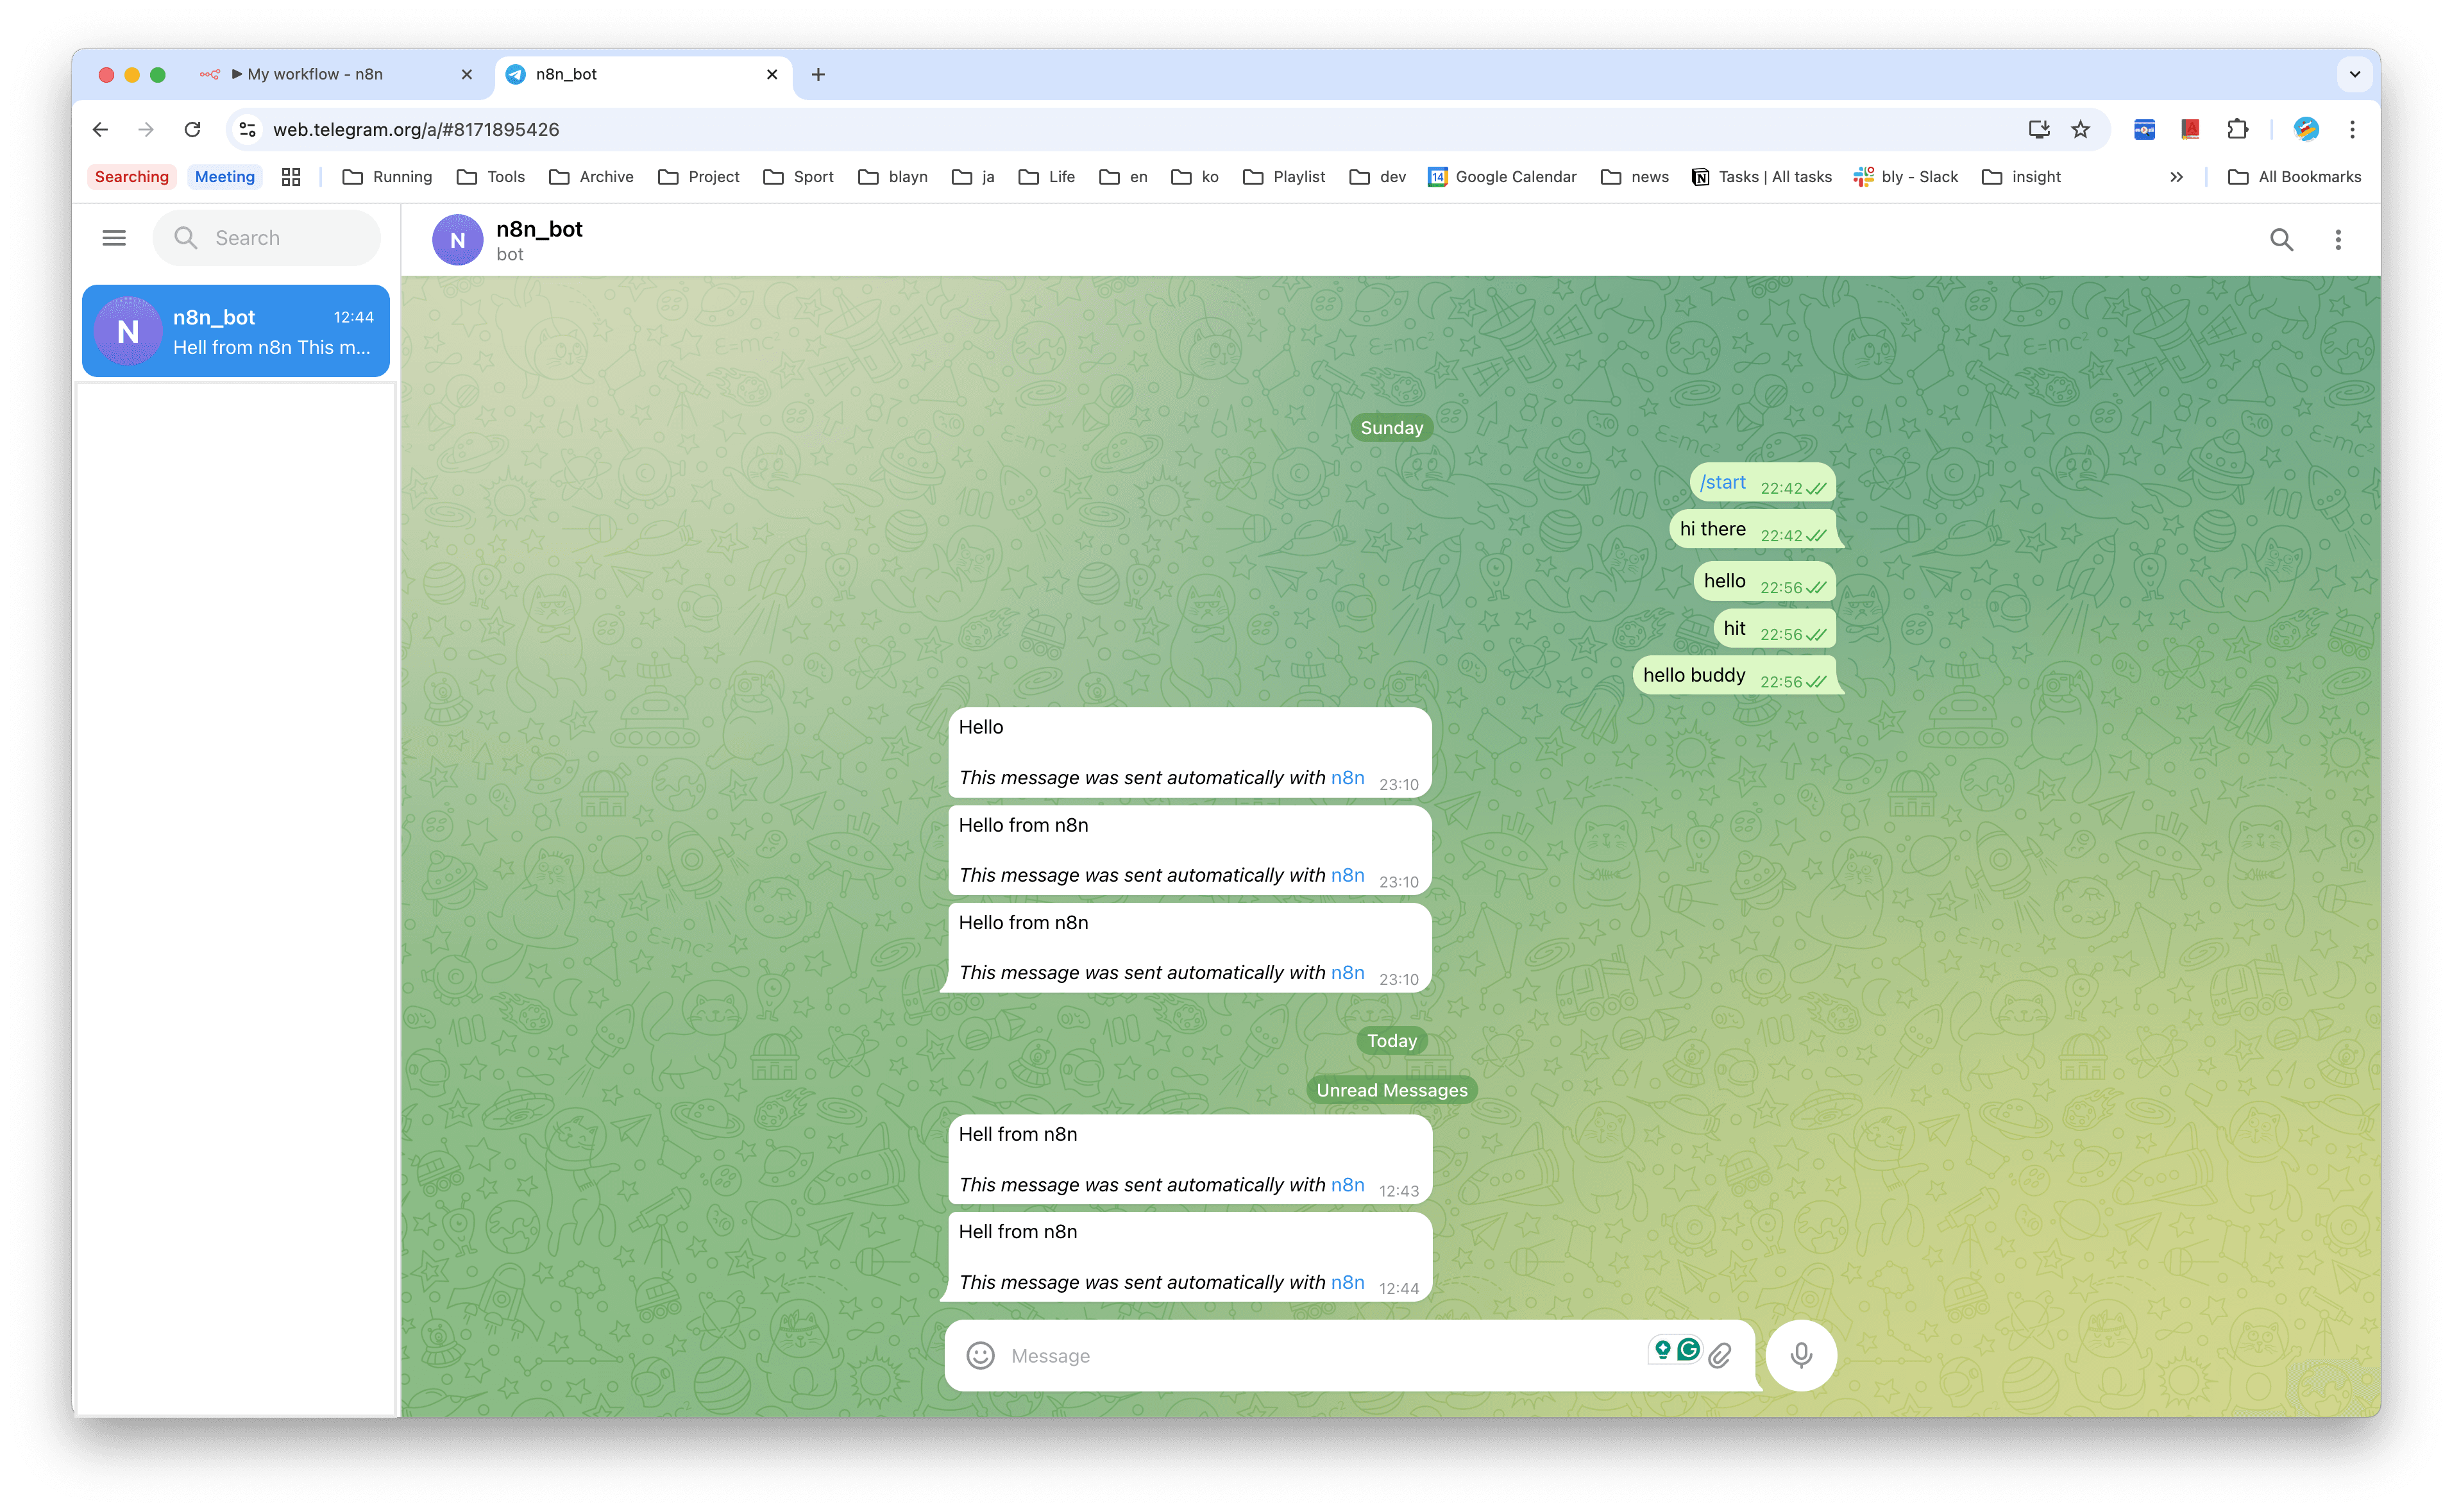Viewport: 2452px width, 1512px height.
Task: Open the bly - Slack bookmark
Action: (x=1906, y=177)
